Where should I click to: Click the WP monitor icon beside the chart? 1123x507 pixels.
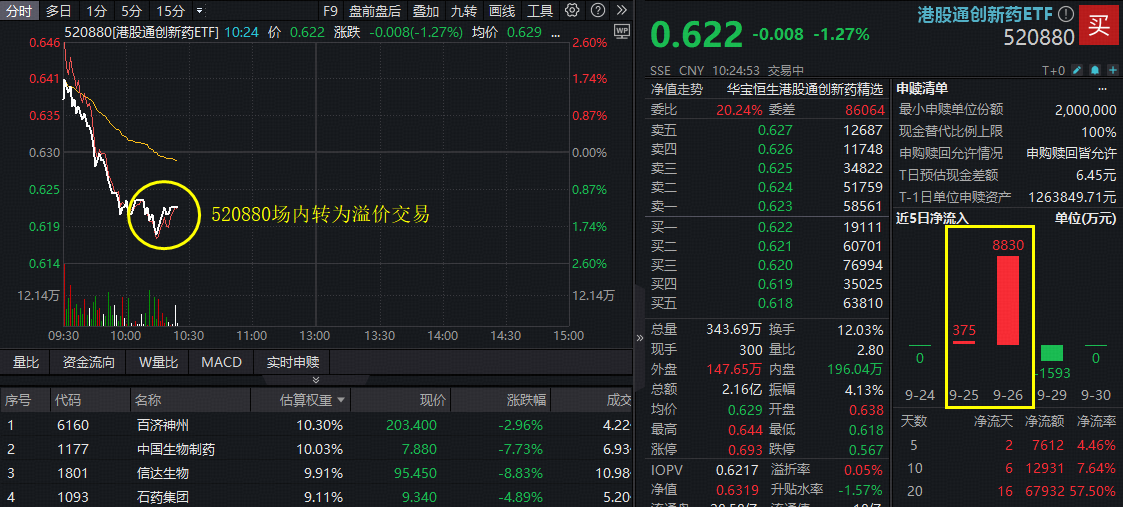pos(621,32)
